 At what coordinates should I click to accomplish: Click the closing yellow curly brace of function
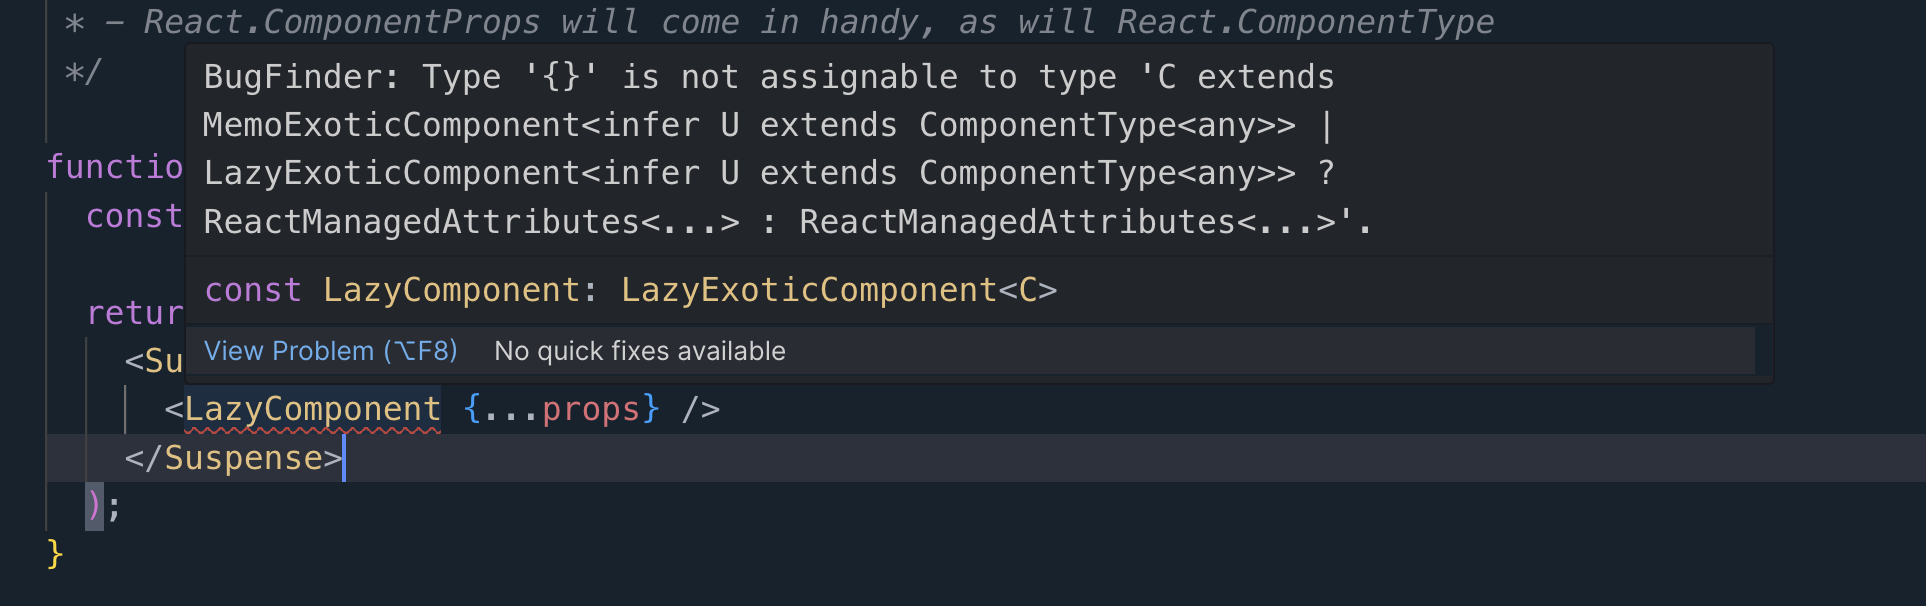55,553
